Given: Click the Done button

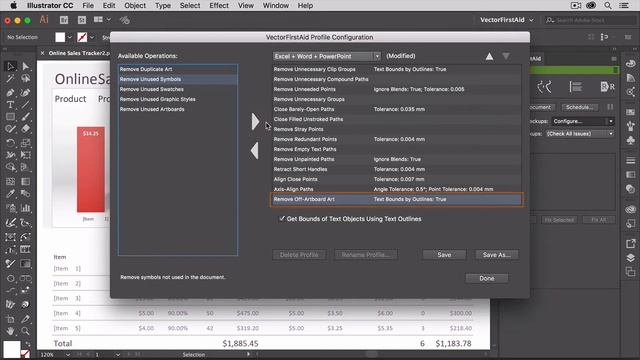Looking at the screenshot, I should tap(487, 278).
